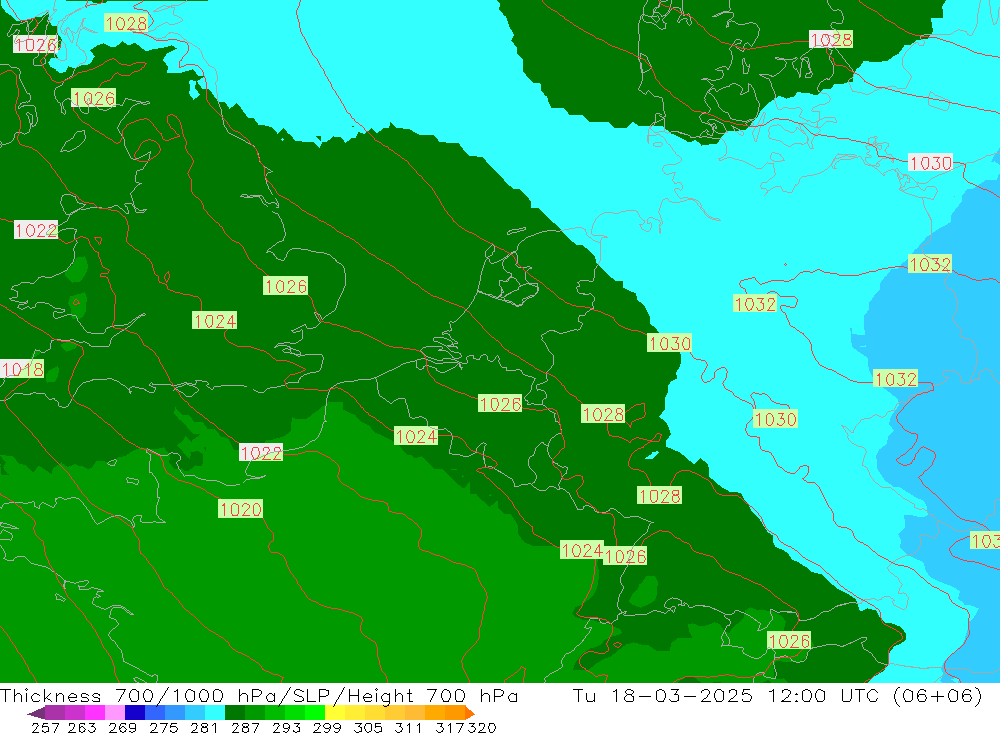Screen dimensions: 1000x733
Task: Click the 'Thickness 700/1000 hPa/SLP/Height 700 hPa' title
Action: tap(259, 695)
